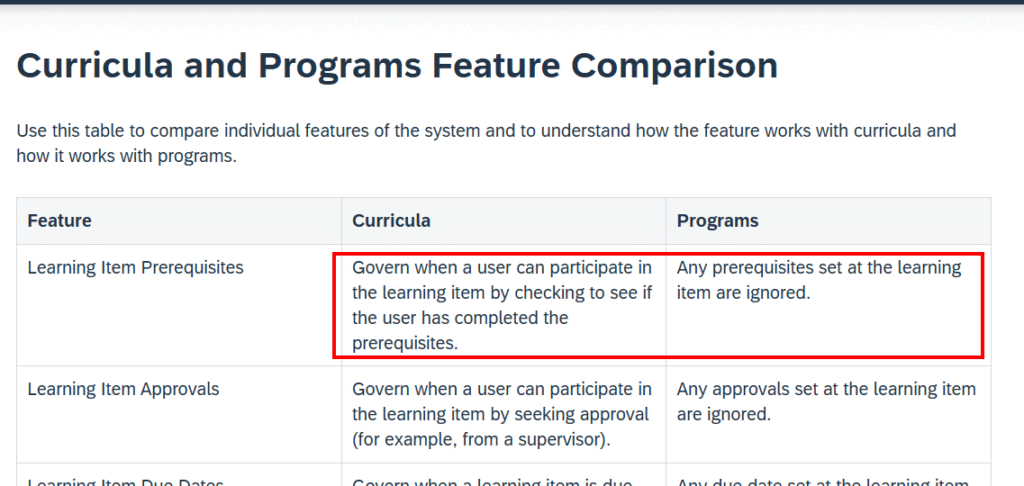This screenshot has height=486, width=1024.
Task: Click the Curricula description of prerequisites
Action: click(502, 305)
